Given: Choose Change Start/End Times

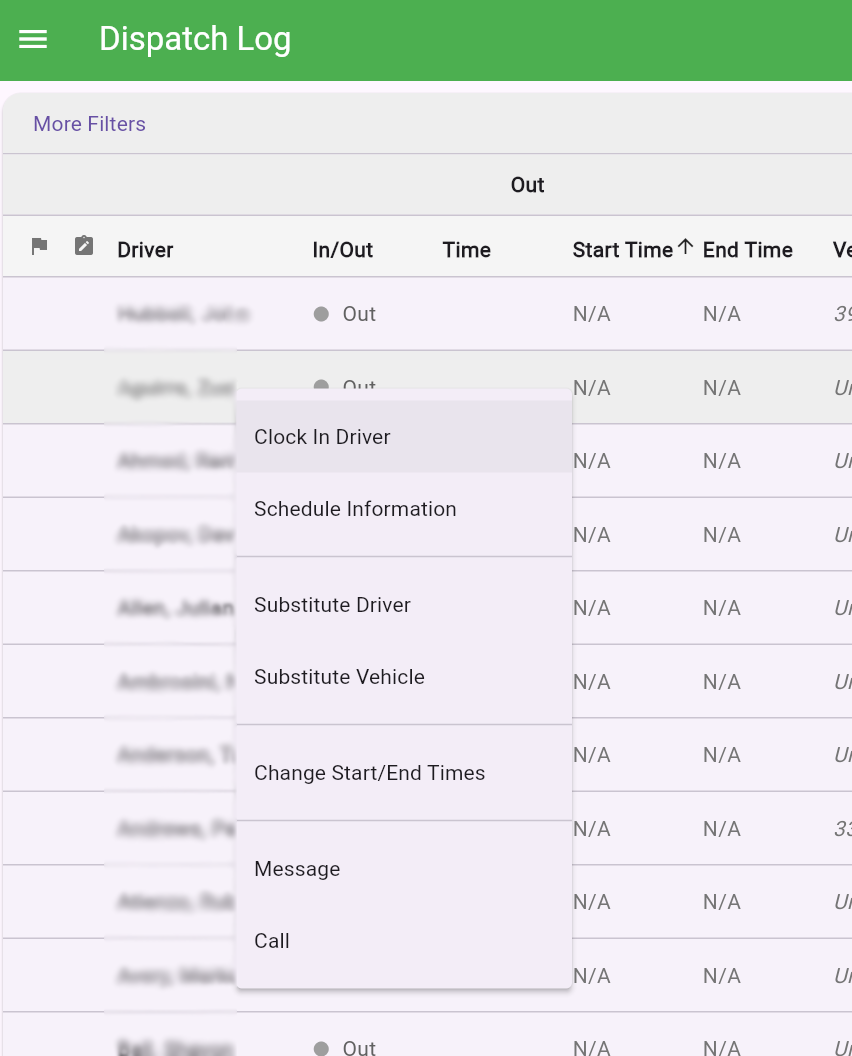Looking at the screenshot, I should pyautogui.click(x=371, y=773).
